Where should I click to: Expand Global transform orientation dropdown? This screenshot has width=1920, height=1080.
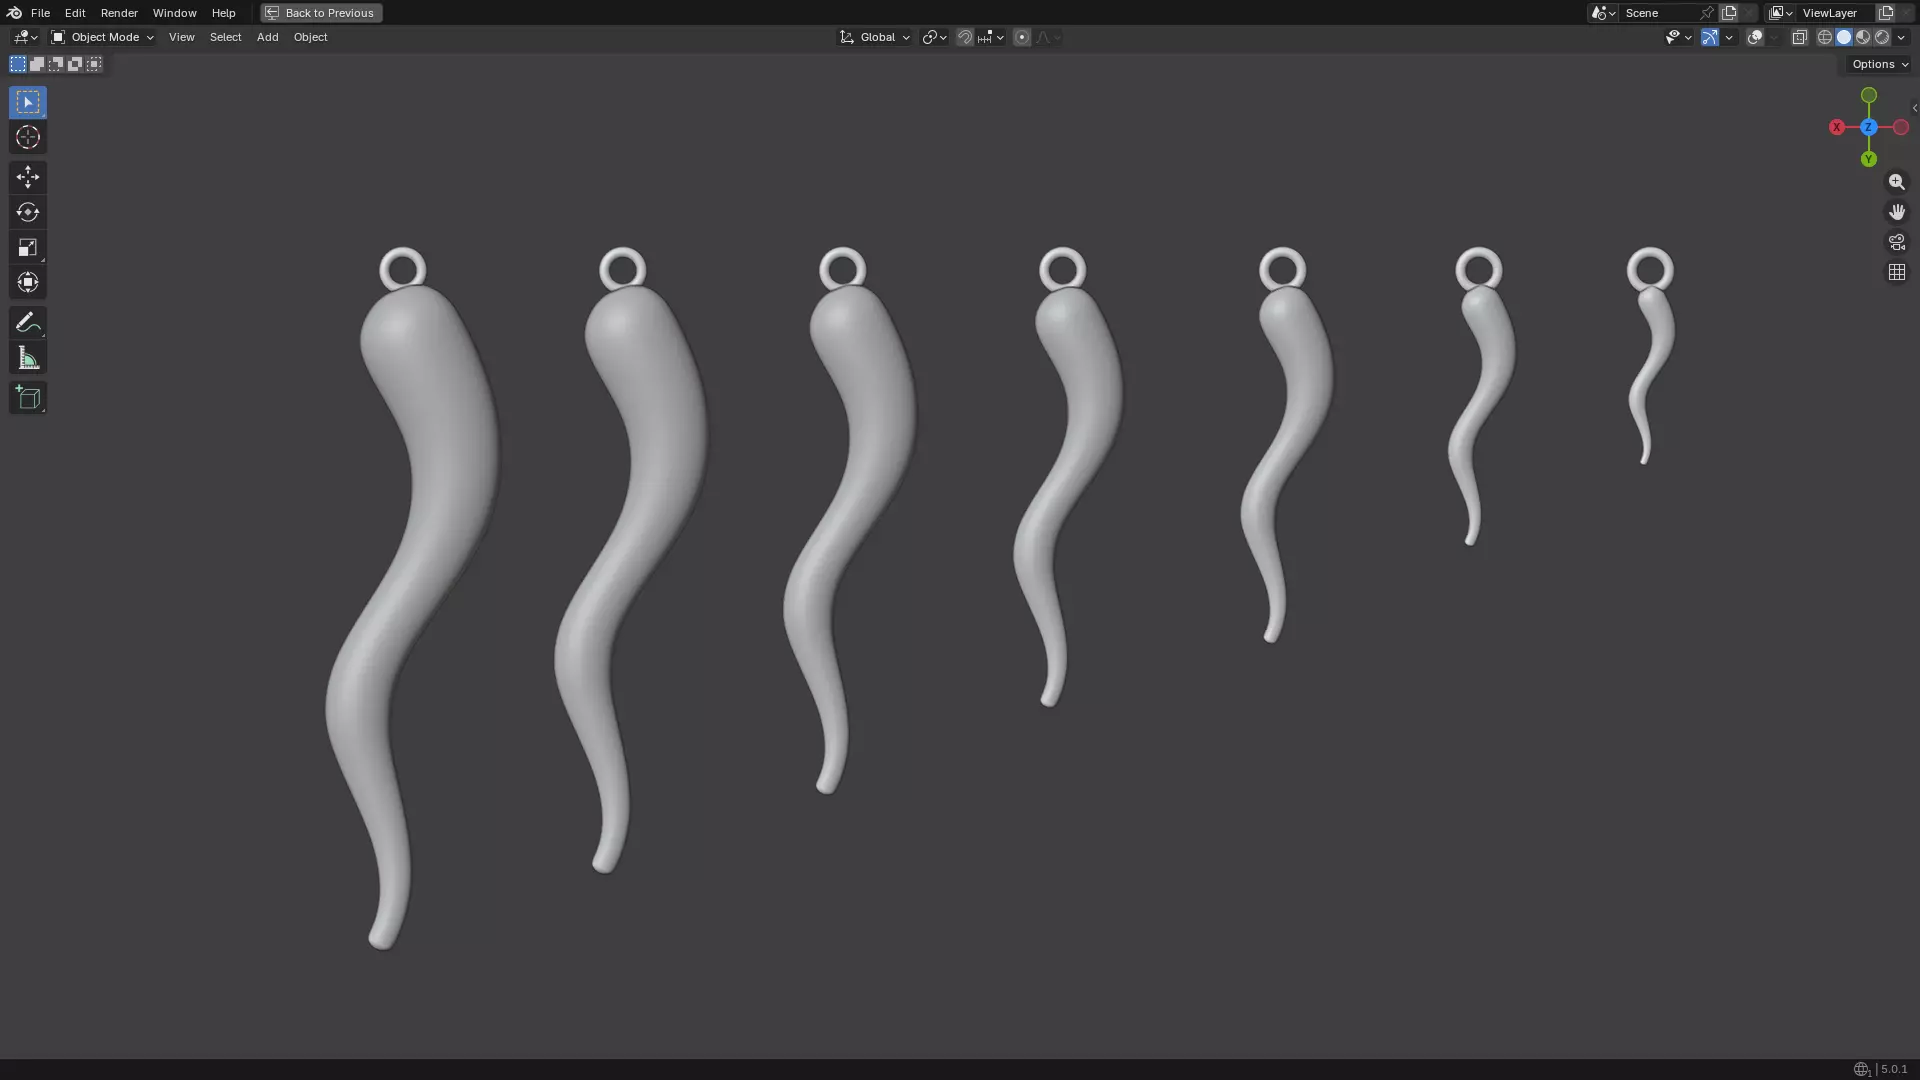(875, 37)
